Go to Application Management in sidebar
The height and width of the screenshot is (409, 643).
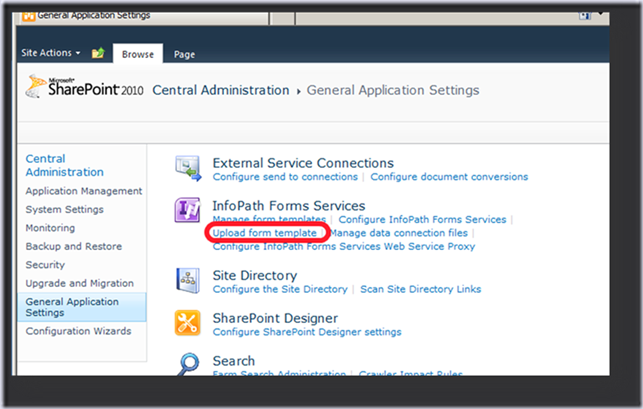click(x=84, y=191)
